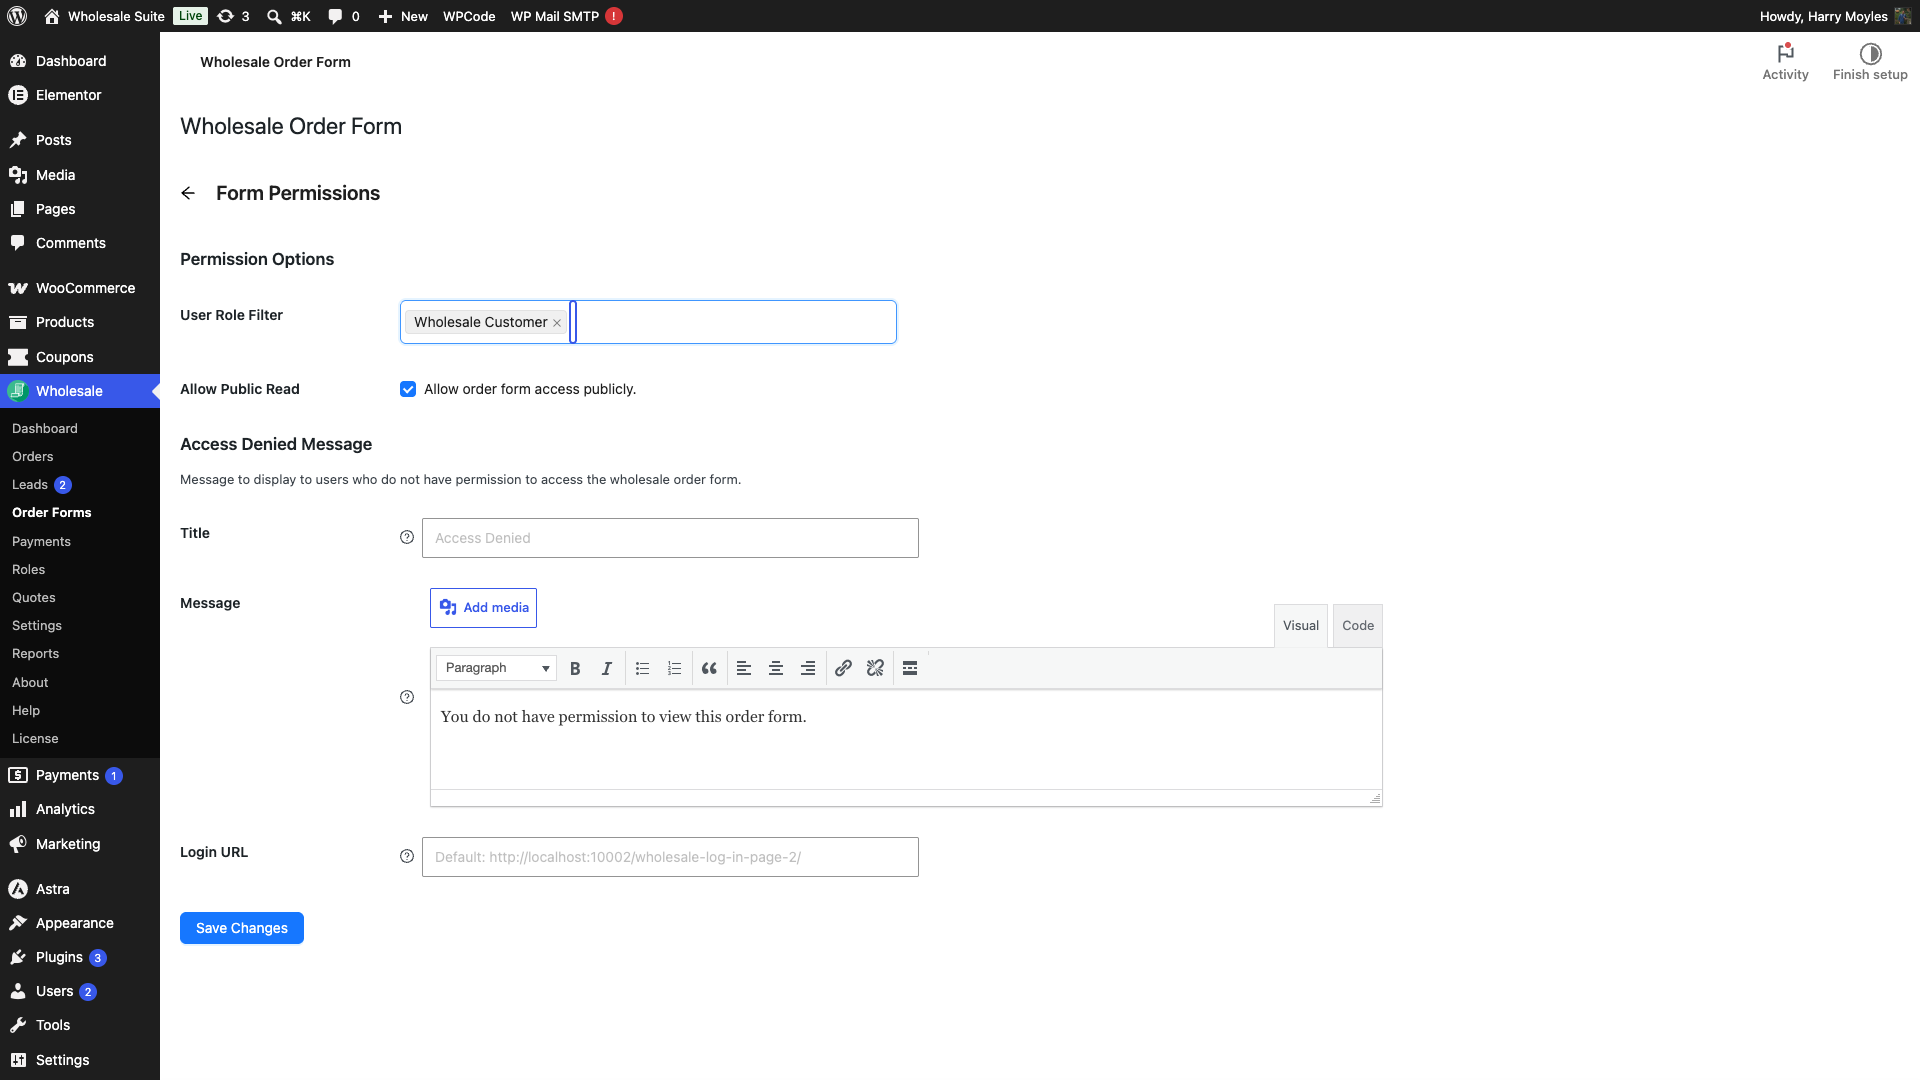Open the Finish setup panel

(1870, 62)
